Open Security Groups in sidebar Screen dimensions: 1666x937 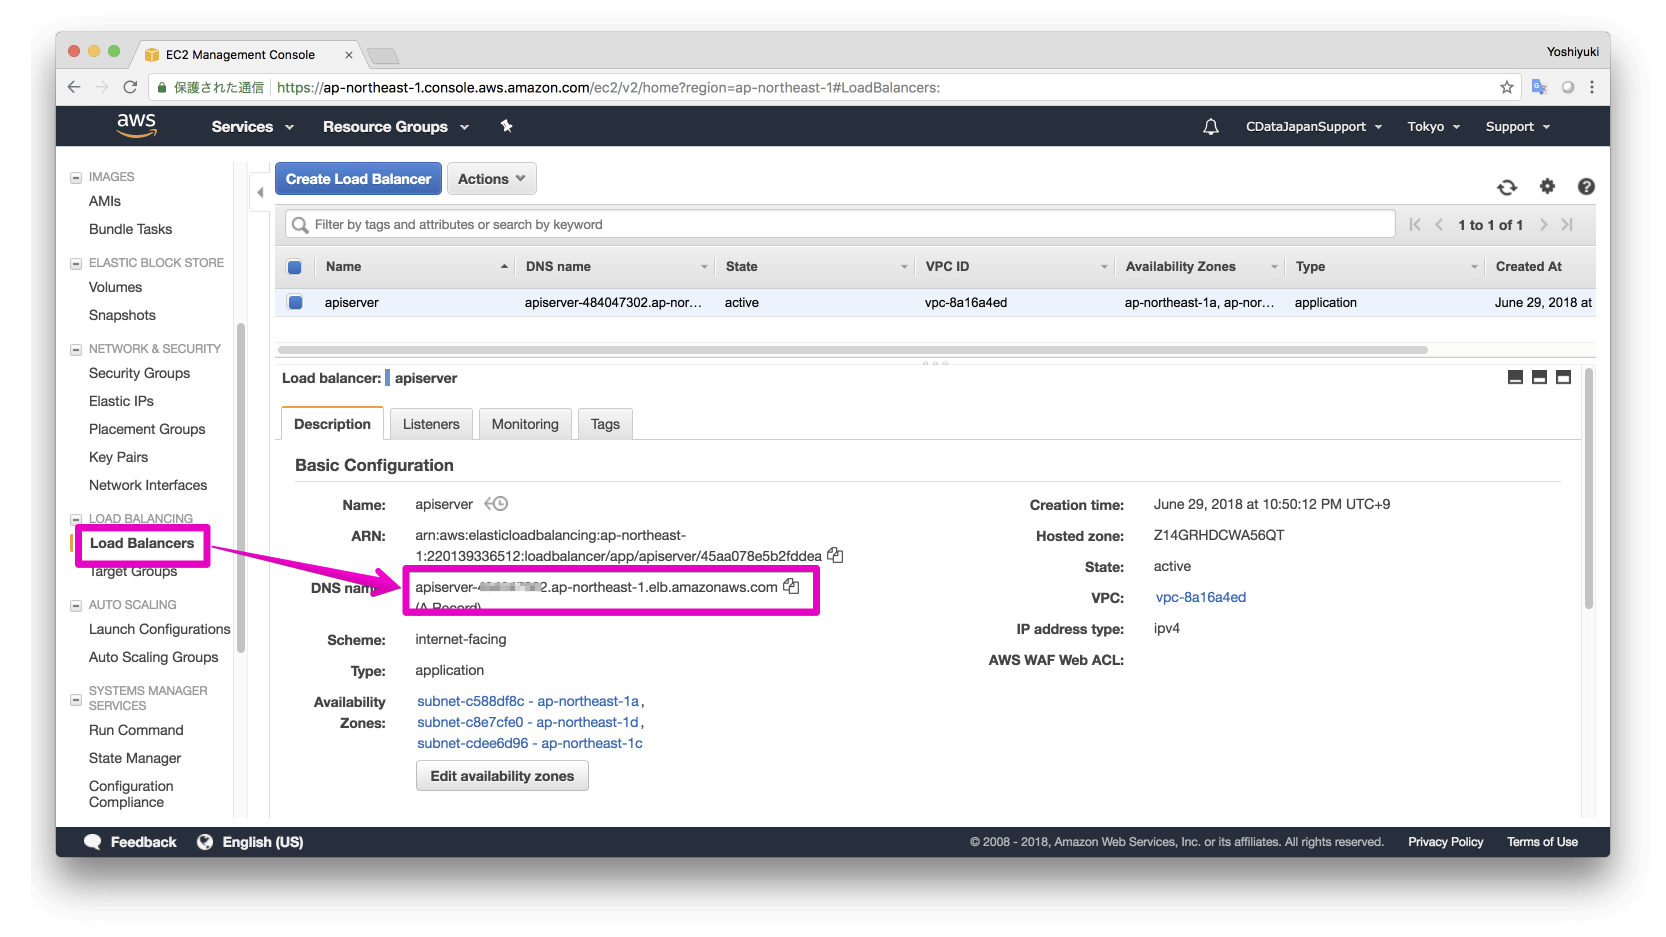139,373
